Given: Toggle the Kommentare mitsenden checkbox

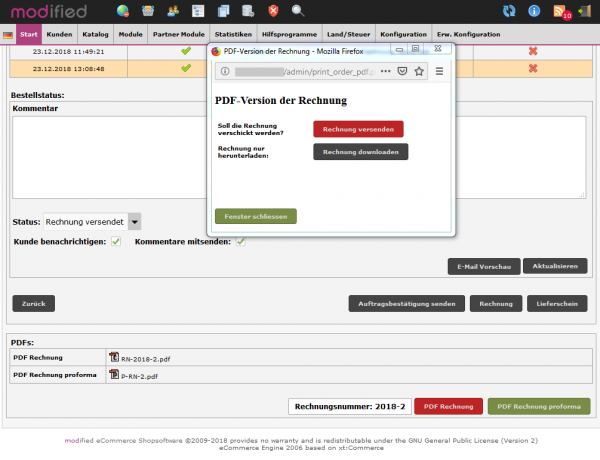Looking at the screenshot, I should click(x=240, y=241).
